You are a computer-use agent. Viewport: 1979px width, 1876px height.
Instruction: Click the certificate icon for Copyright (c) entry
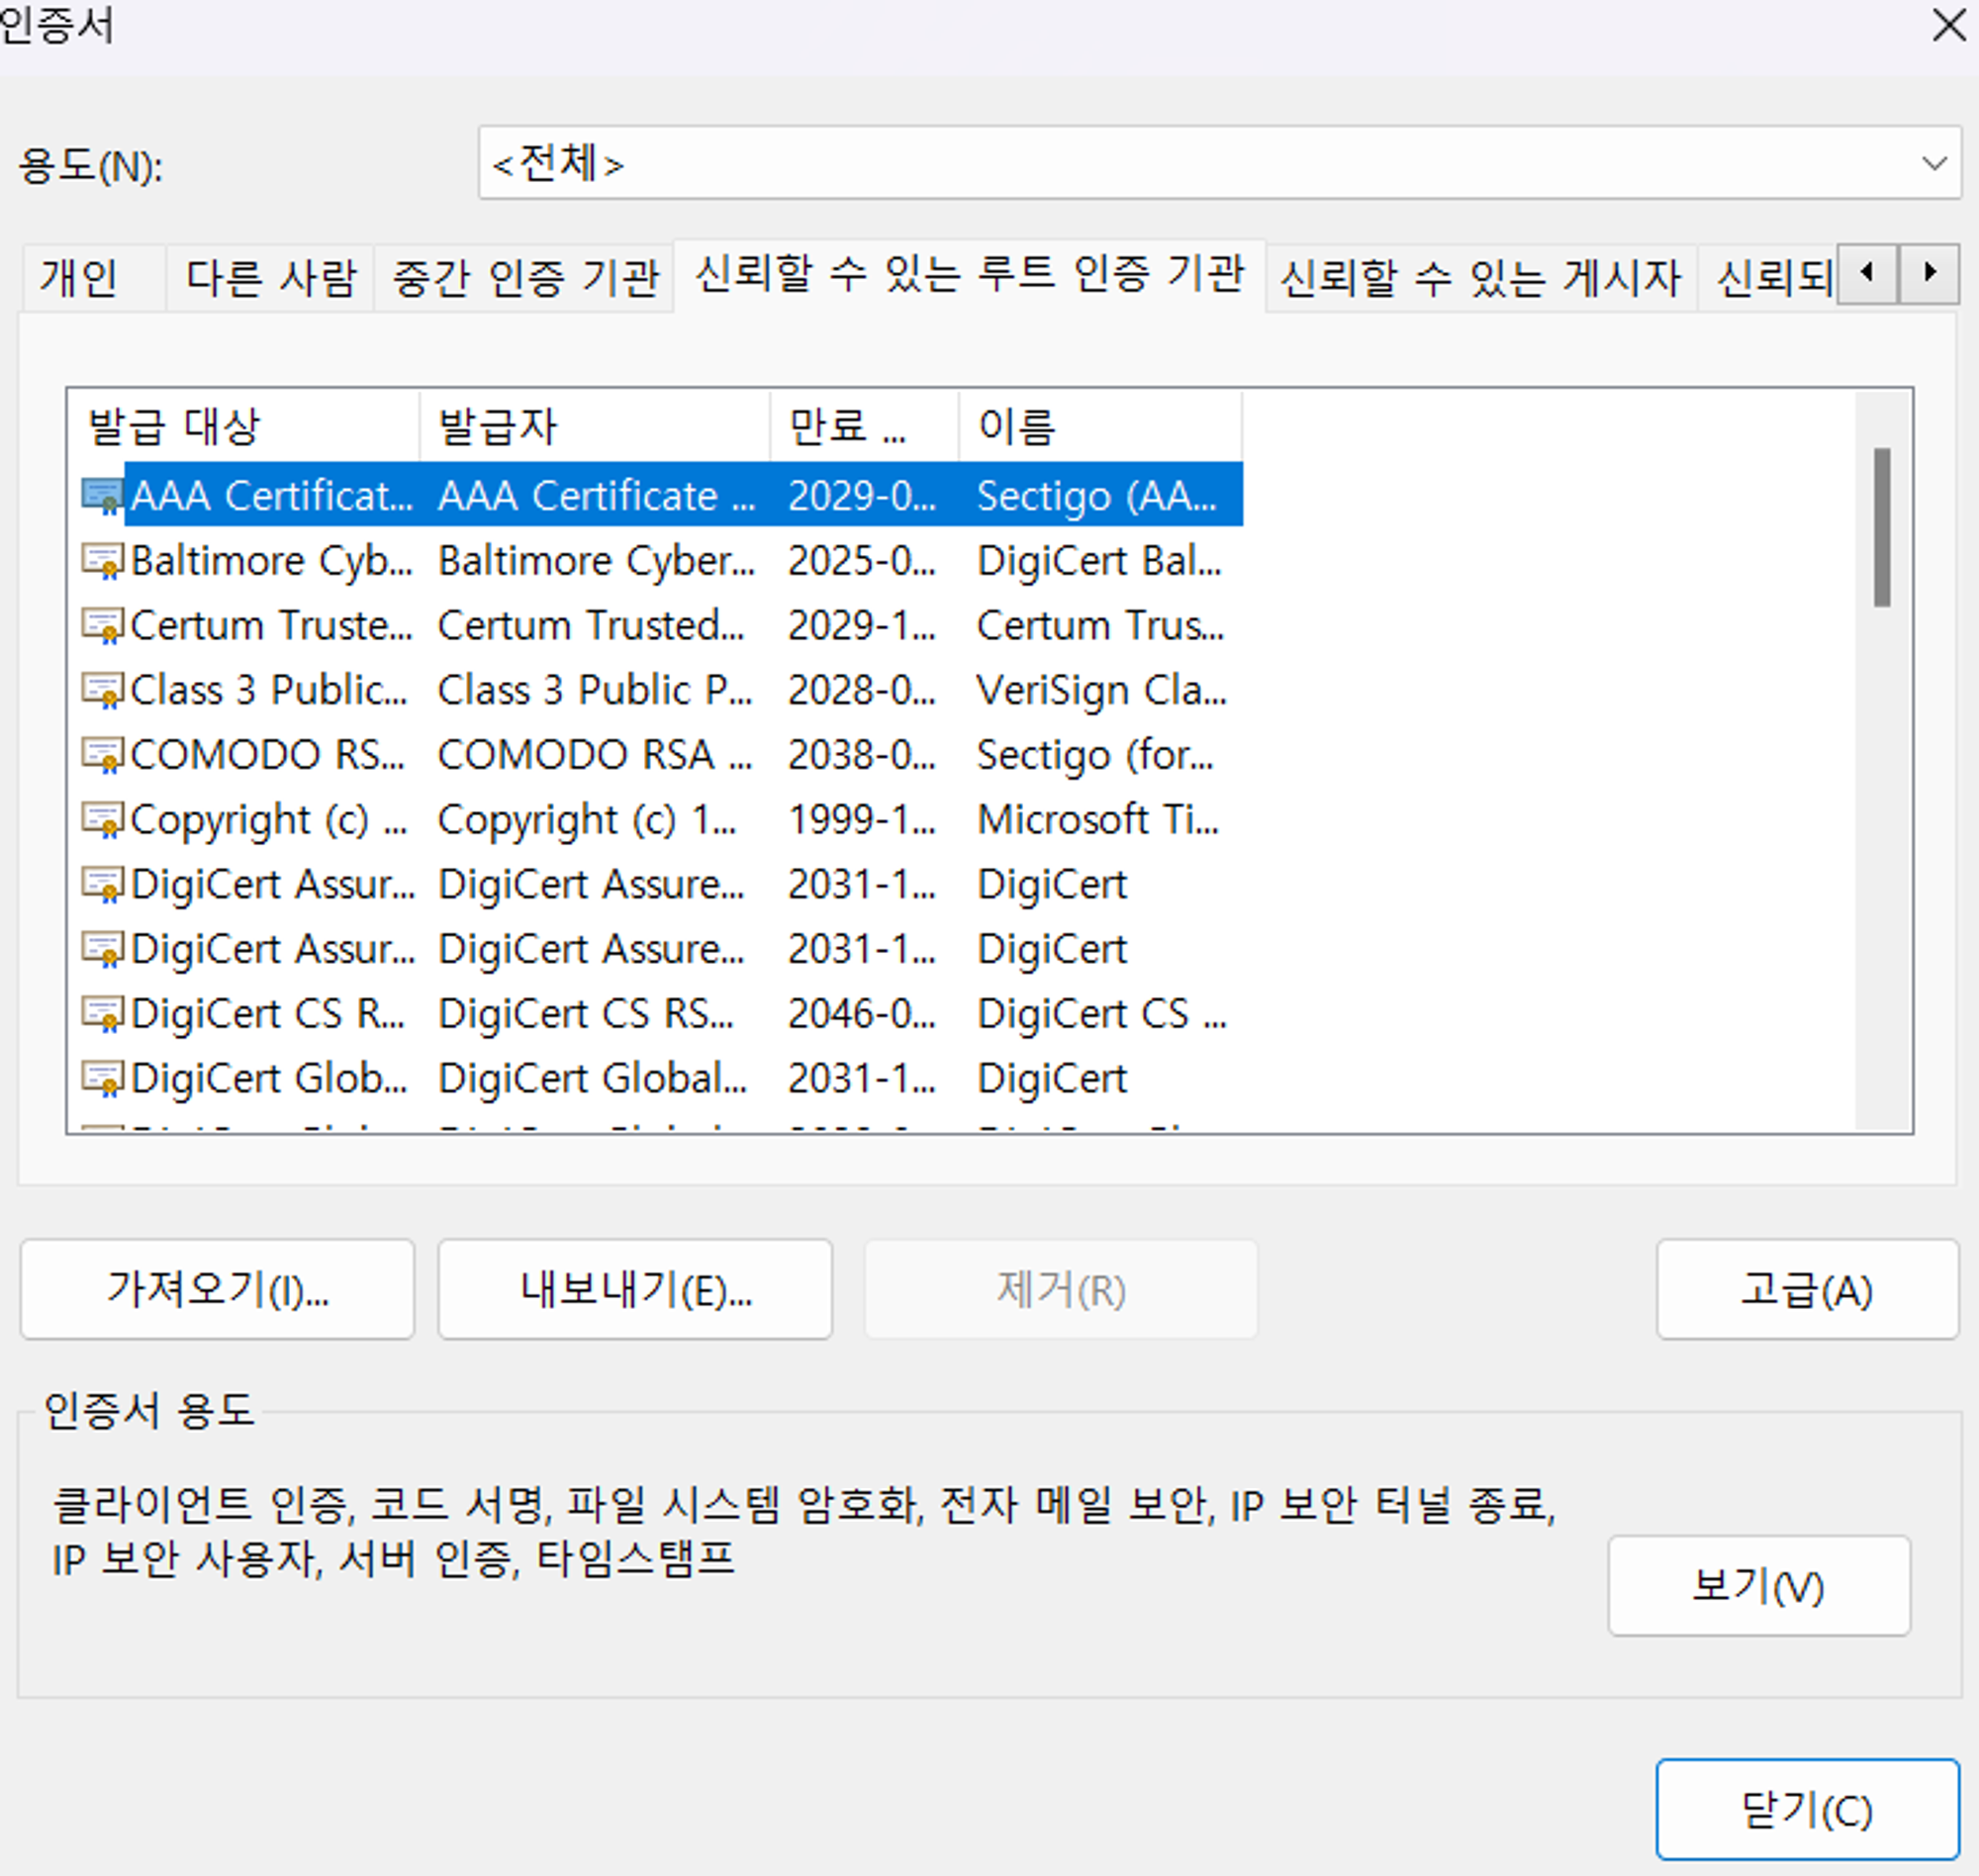pos(102,821)
